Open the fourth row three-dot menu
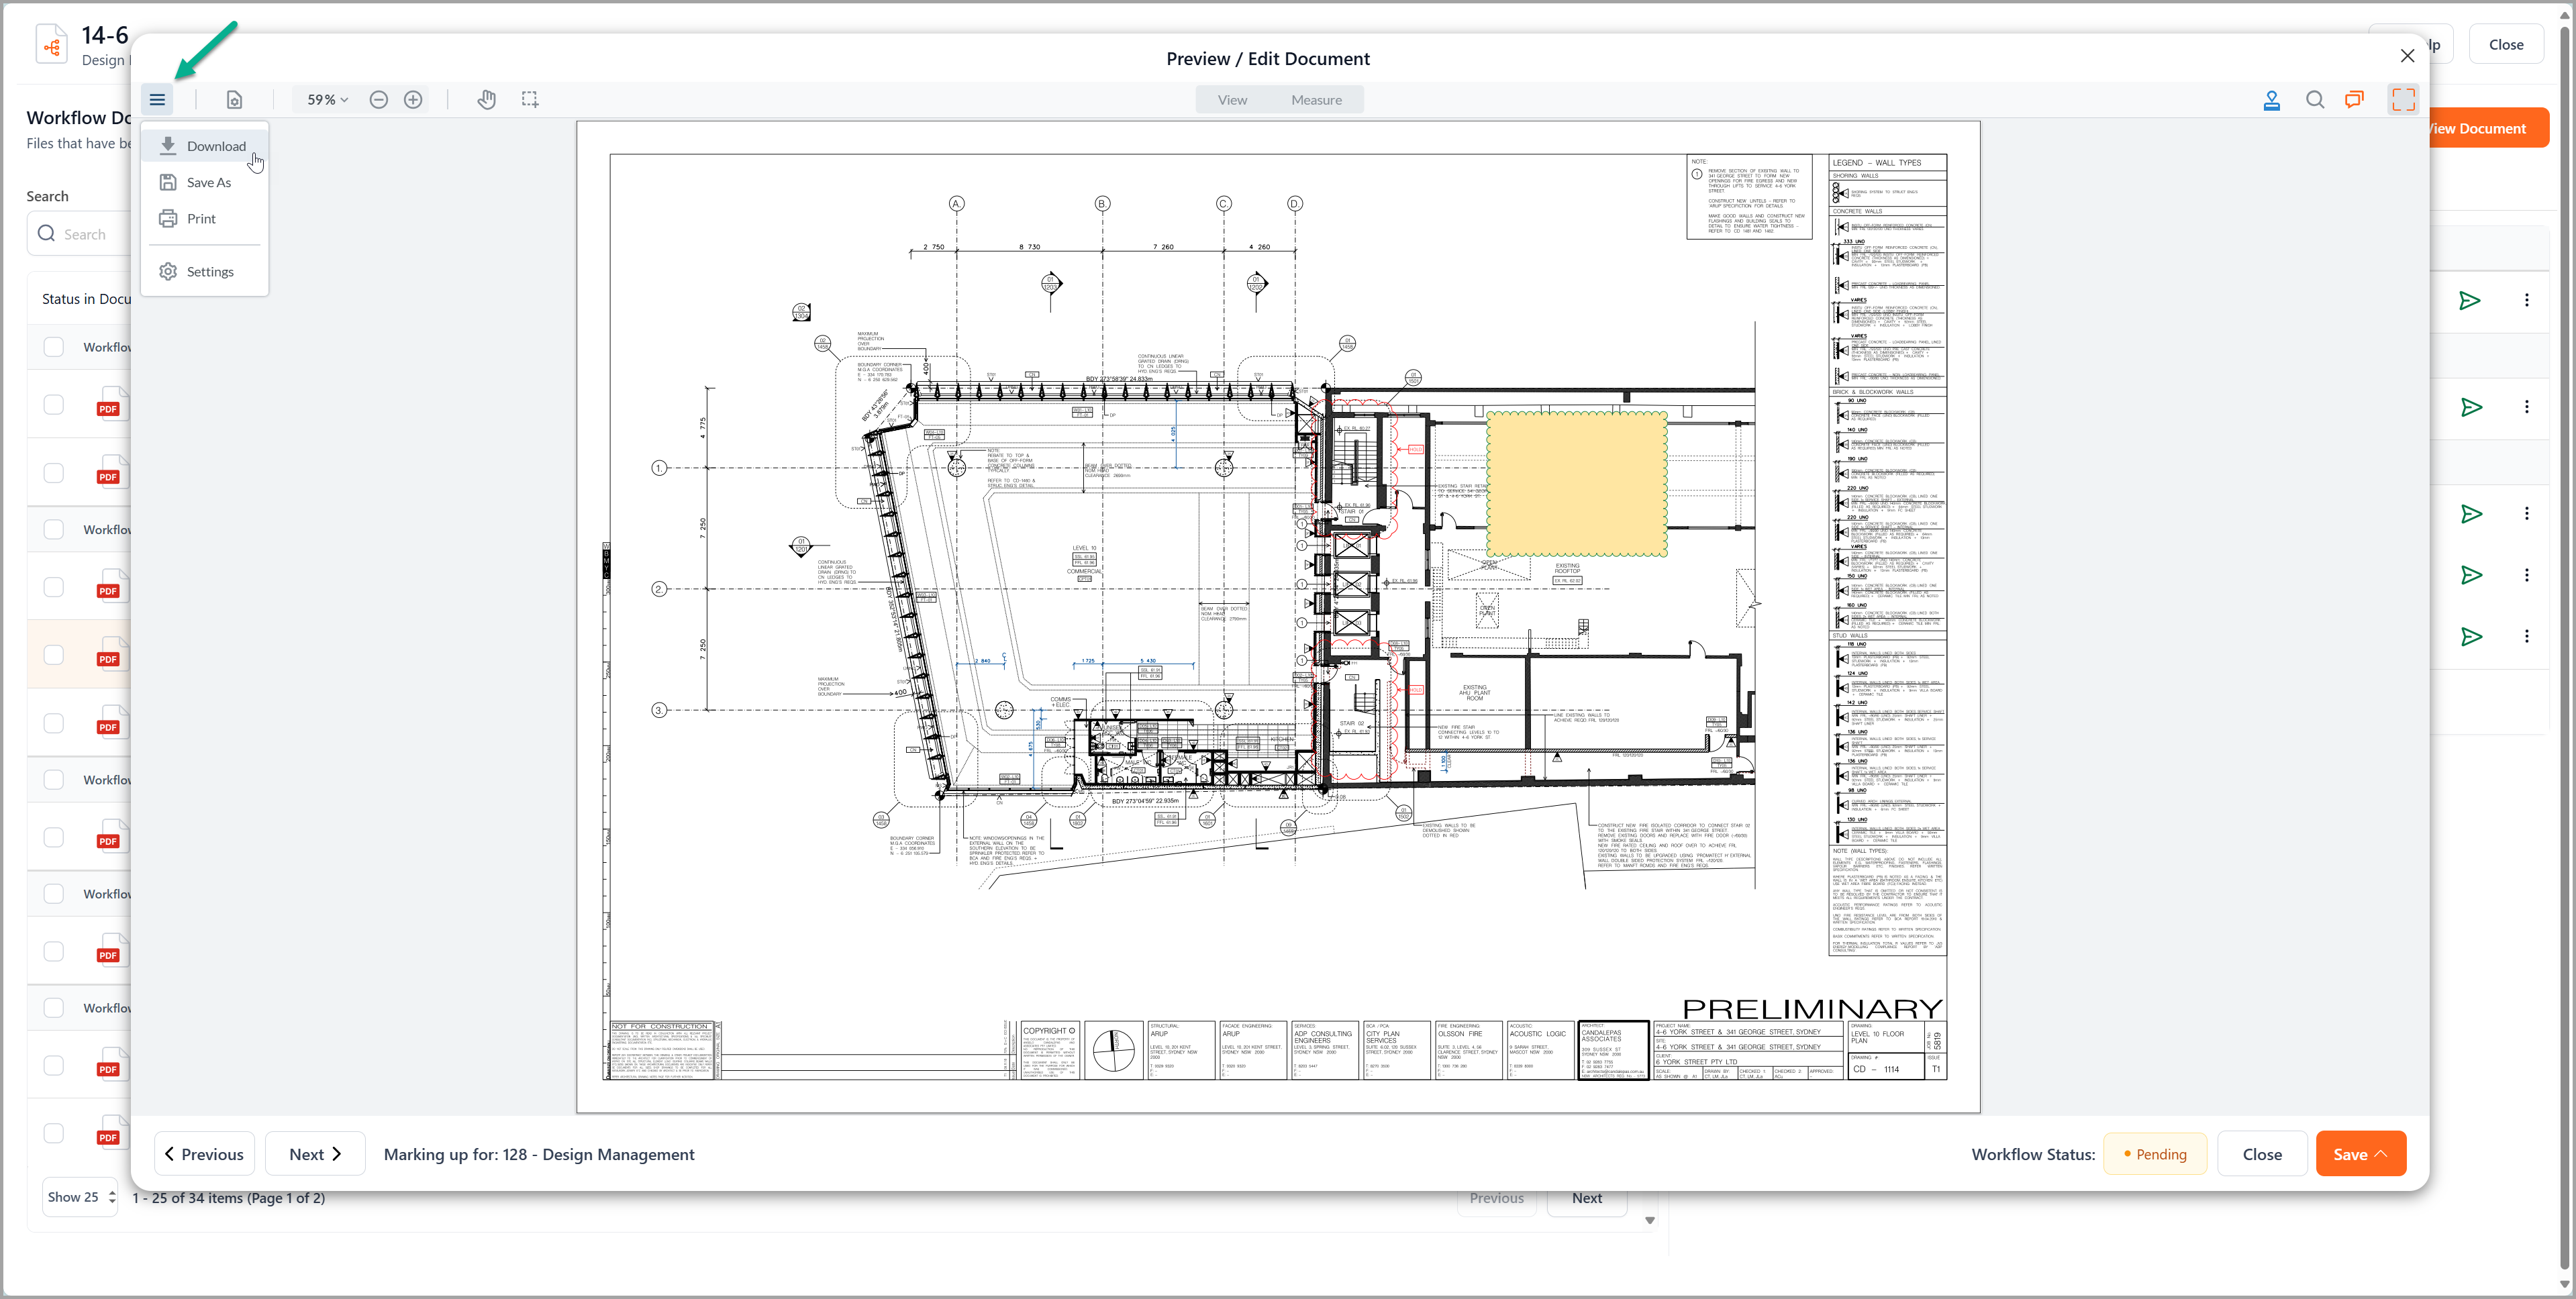The height and width of the screenshot is (1299, 2576). 2527,575
